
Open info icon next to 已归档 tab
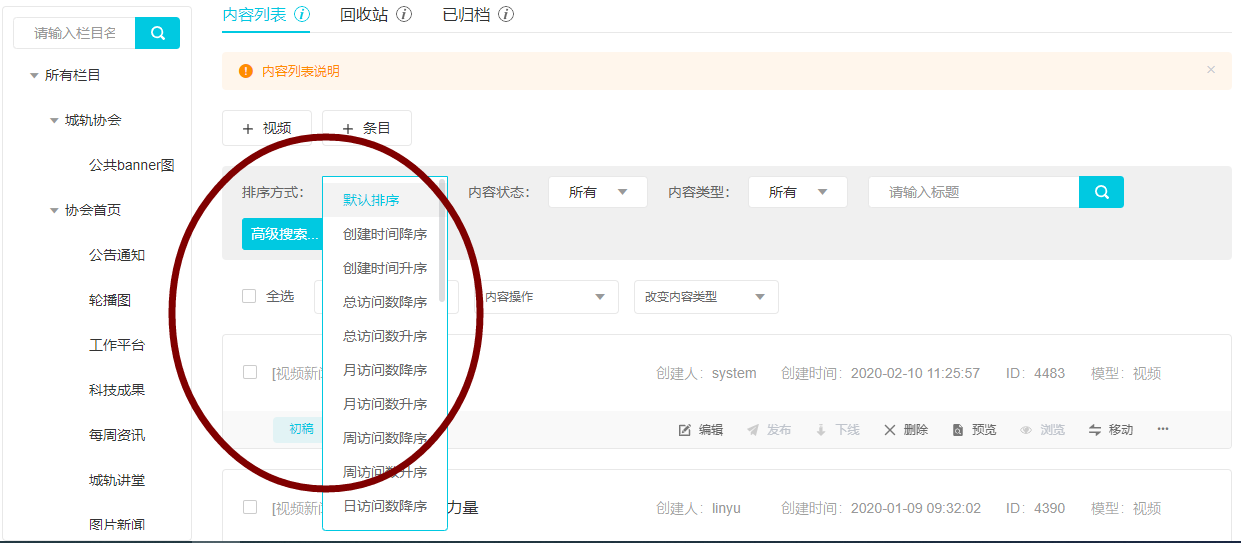tap(506, 15)
